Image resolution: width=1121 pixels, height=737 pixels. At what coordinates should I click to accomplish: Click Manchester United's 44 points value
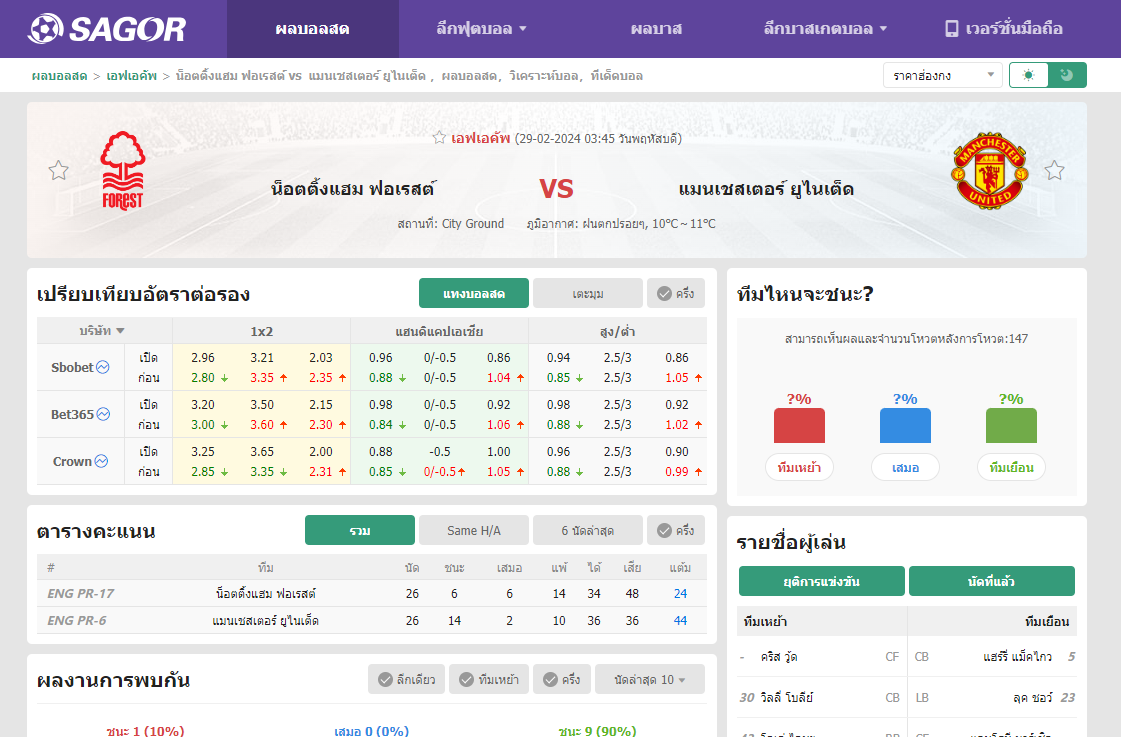(680, 620)
